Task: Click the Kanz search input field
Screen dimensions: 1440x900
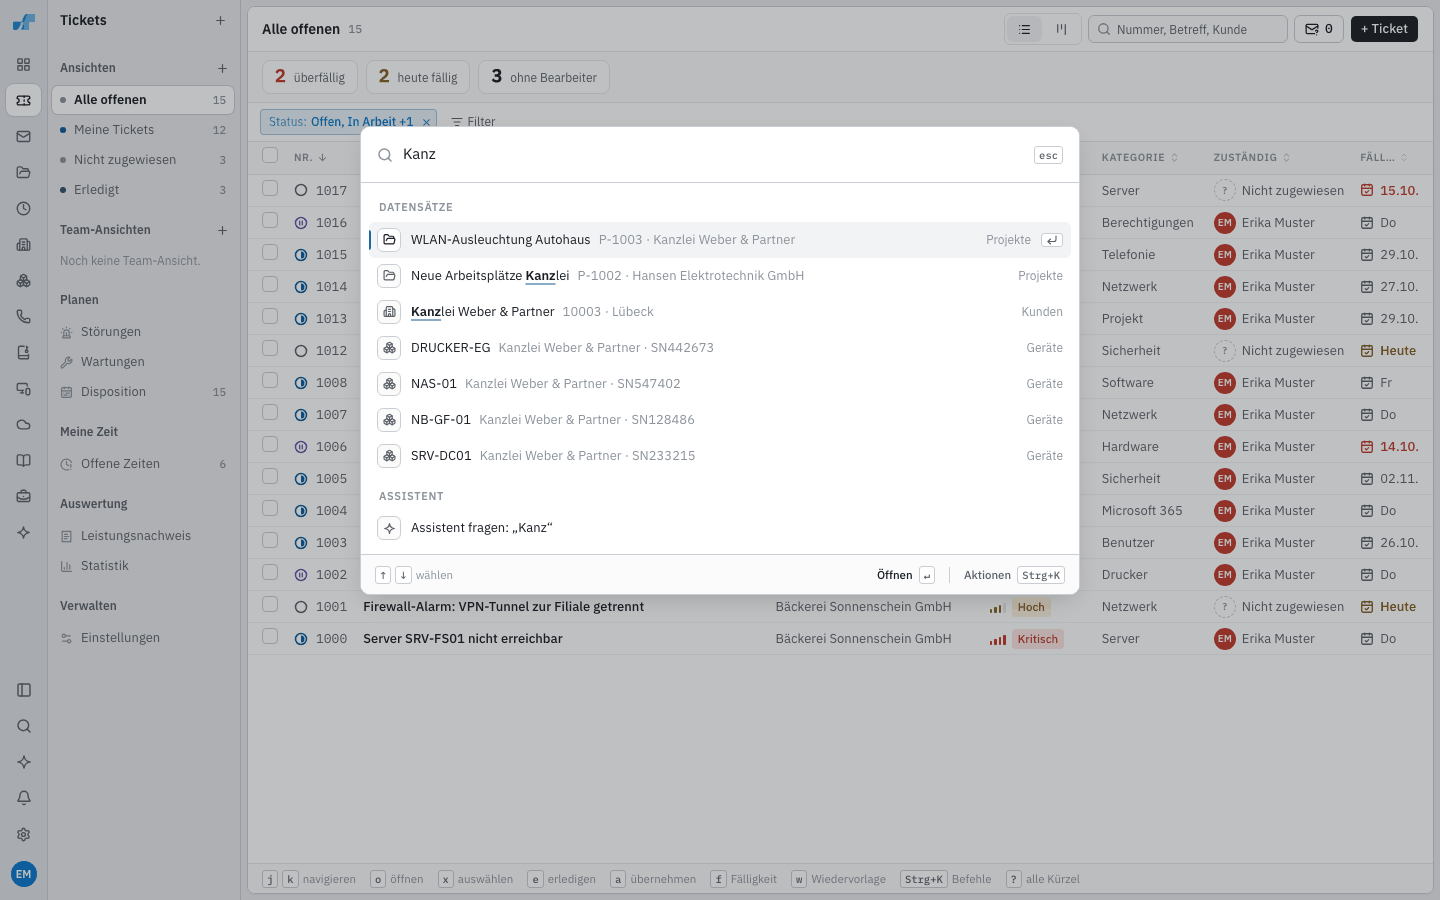Action: pos(714,155)
